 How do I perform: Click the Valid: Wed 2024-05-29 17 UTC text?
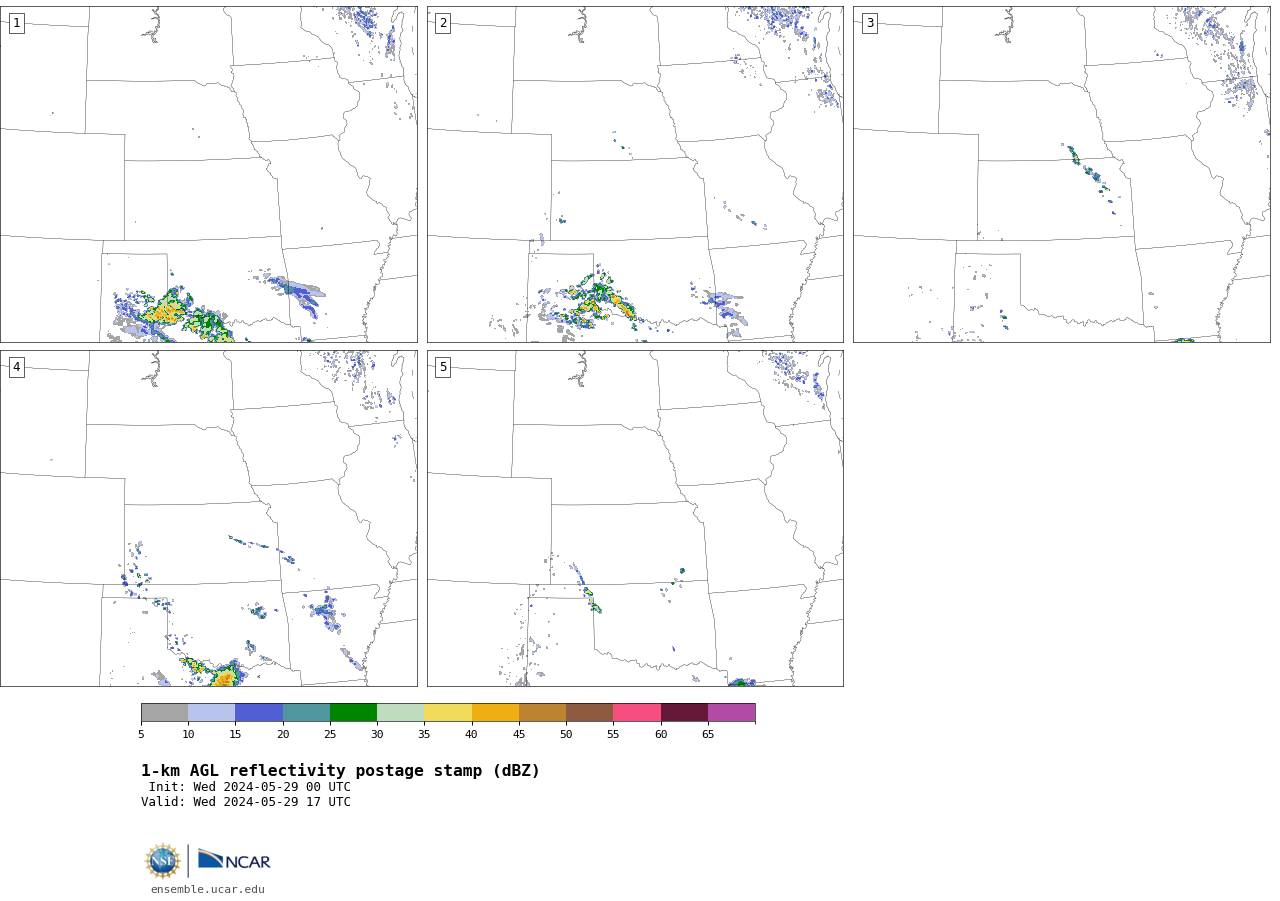click(x=246, y=802)
